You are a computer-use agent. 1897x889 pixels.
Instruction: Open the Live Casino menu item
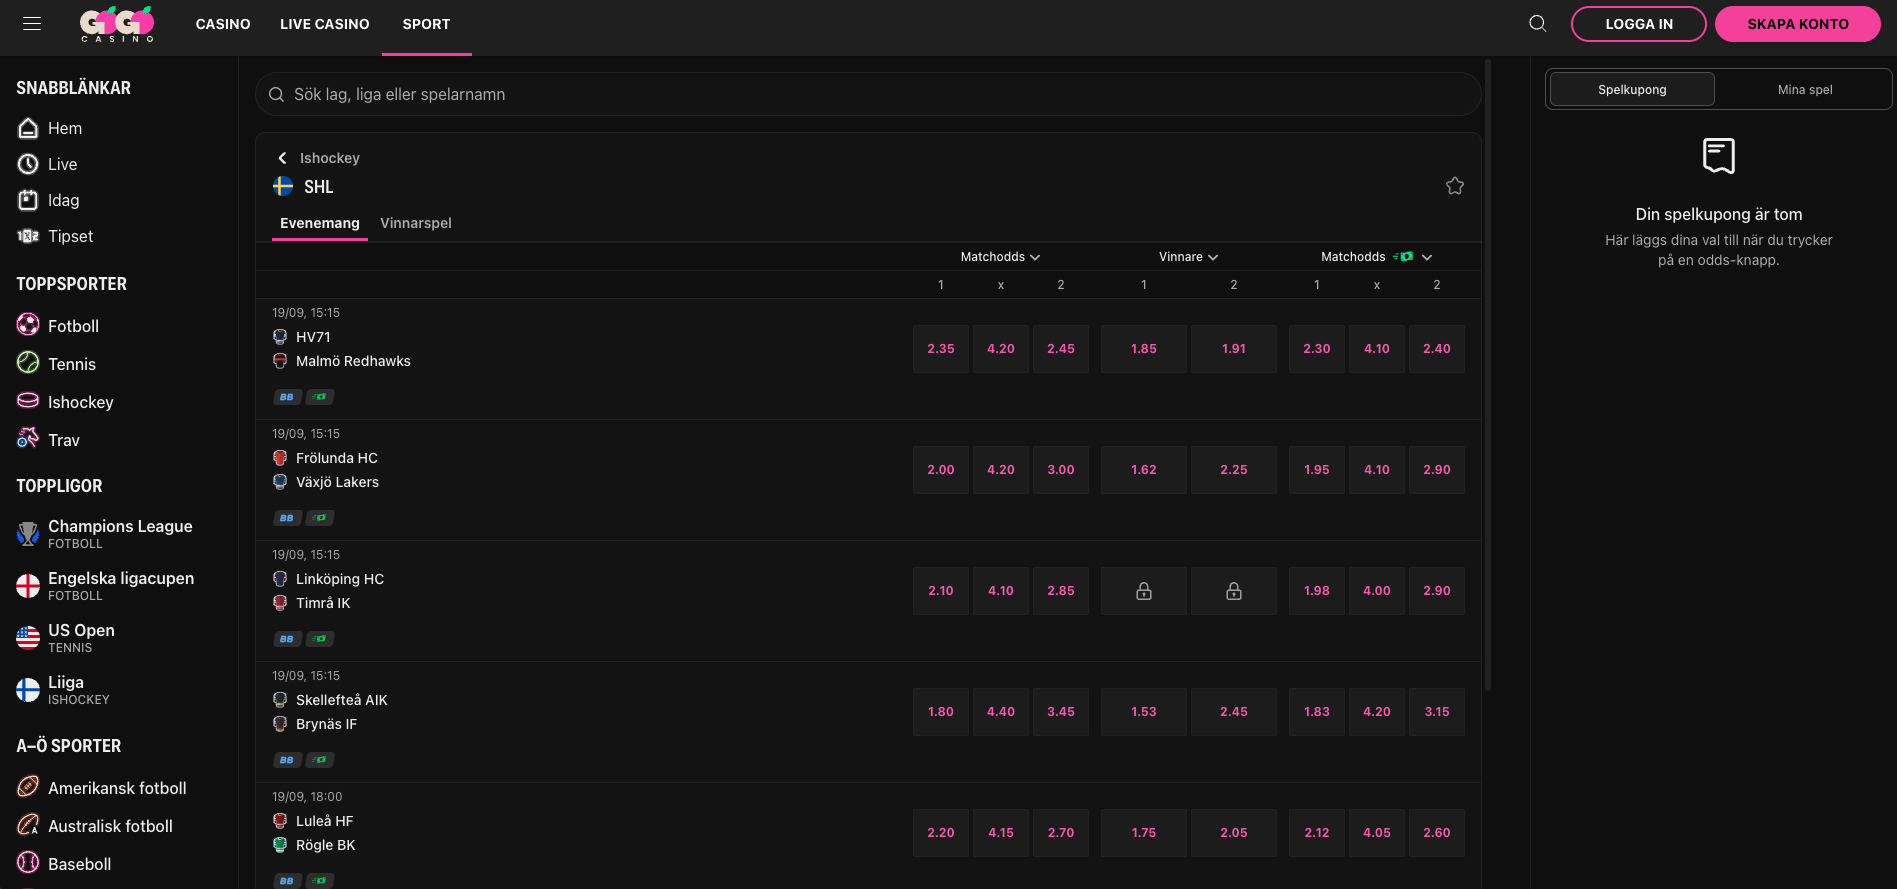[x=325, y=24]
